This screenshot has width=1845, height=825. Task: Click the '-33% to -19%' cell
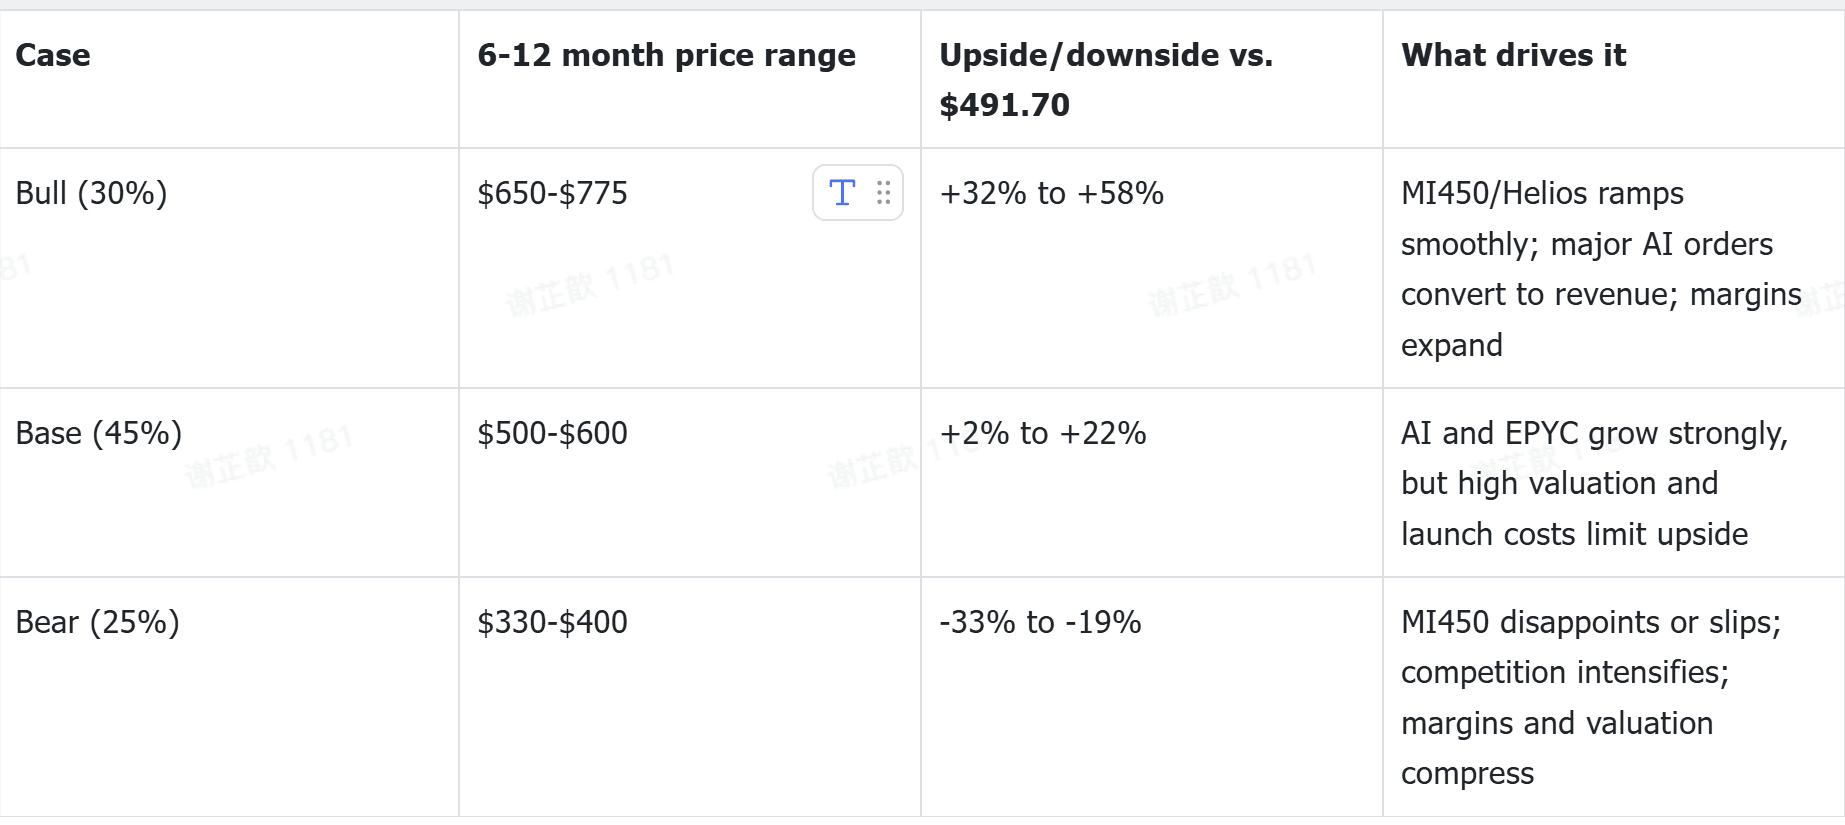coord(1152,697)
